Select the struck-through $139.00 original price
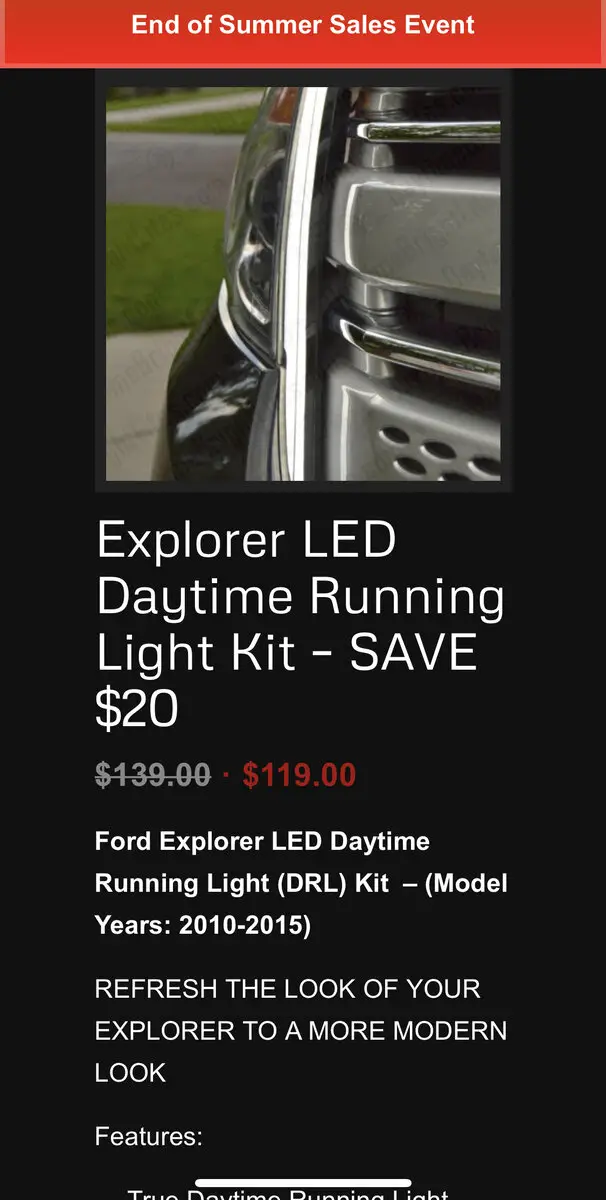The image size is (606, 1200). 153,775
